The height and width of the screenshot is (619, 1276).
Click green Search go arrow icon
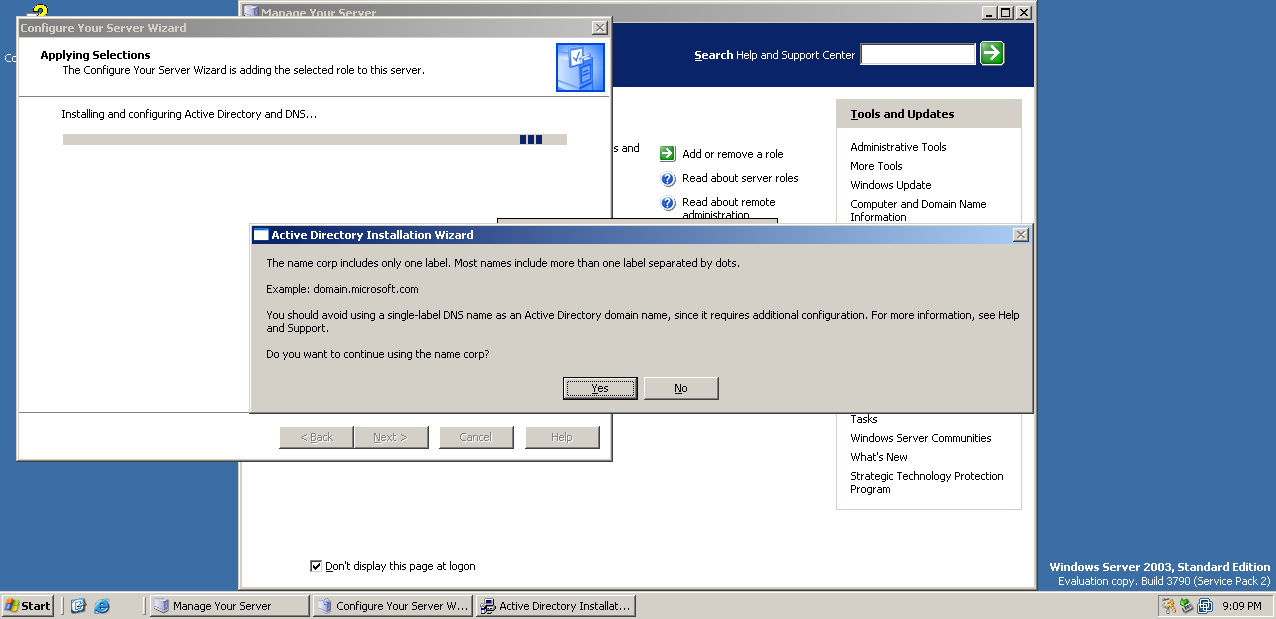tap(992, 54)
